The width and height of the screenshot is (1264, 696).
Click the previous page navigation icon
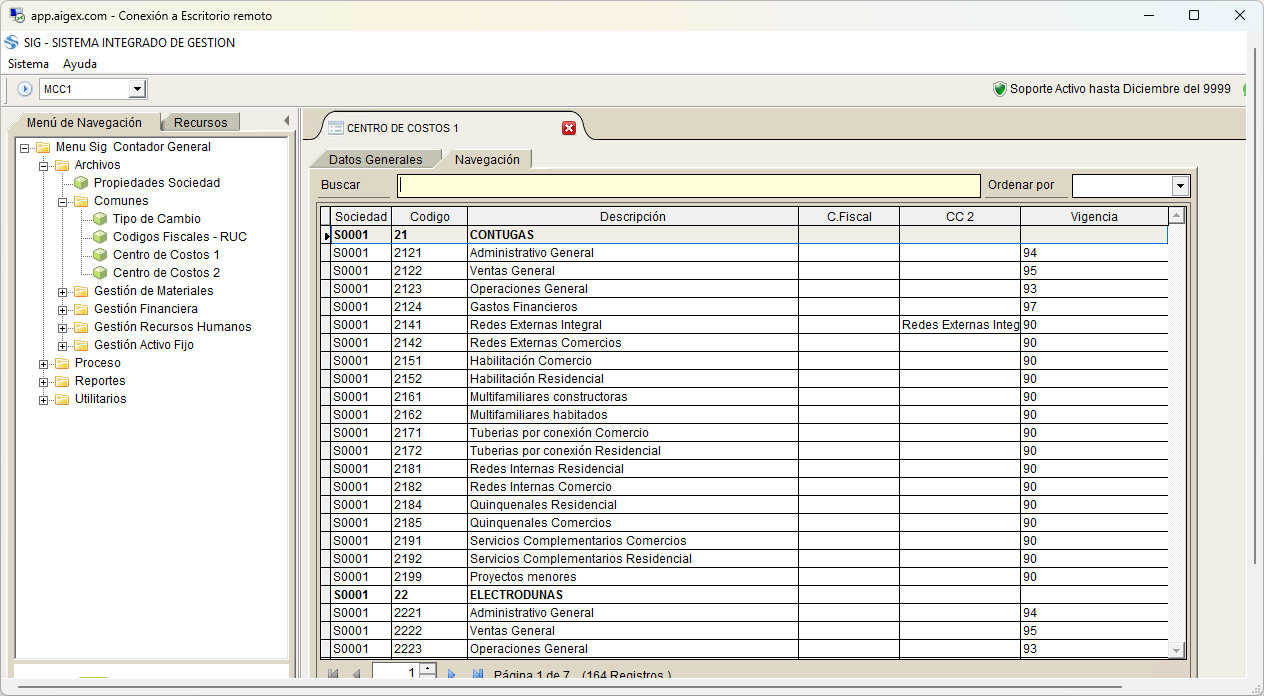pos(357,675)
